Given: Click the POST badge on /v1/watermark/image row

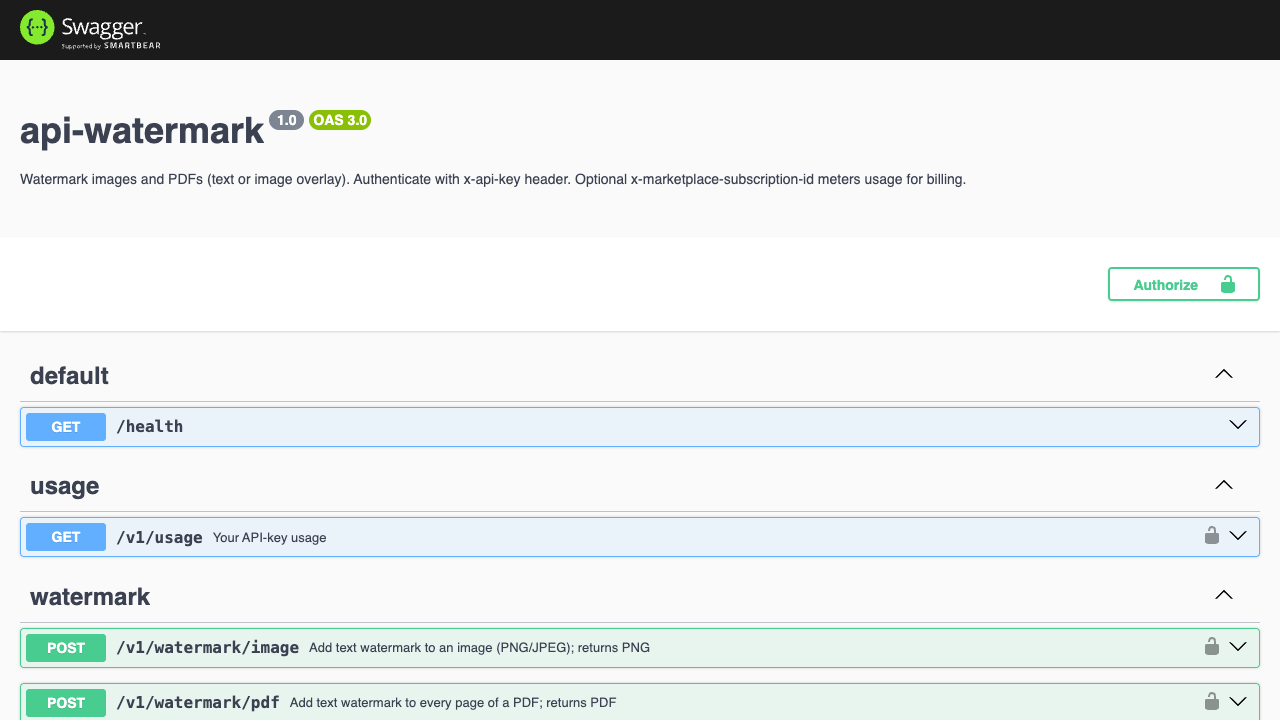Looking at the screenshot, I should click(x=66, y=648).
